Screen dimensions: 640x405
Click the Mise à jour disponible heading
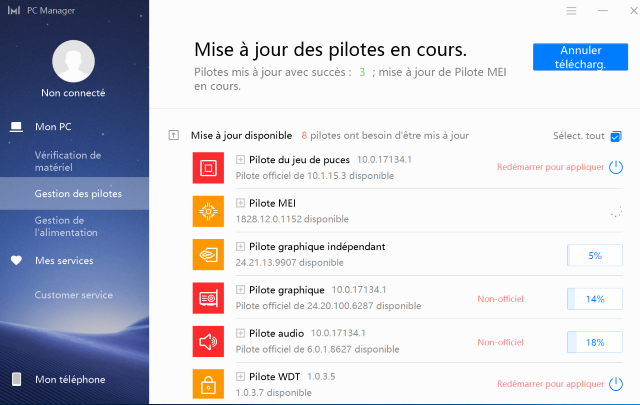coord(241,136)
